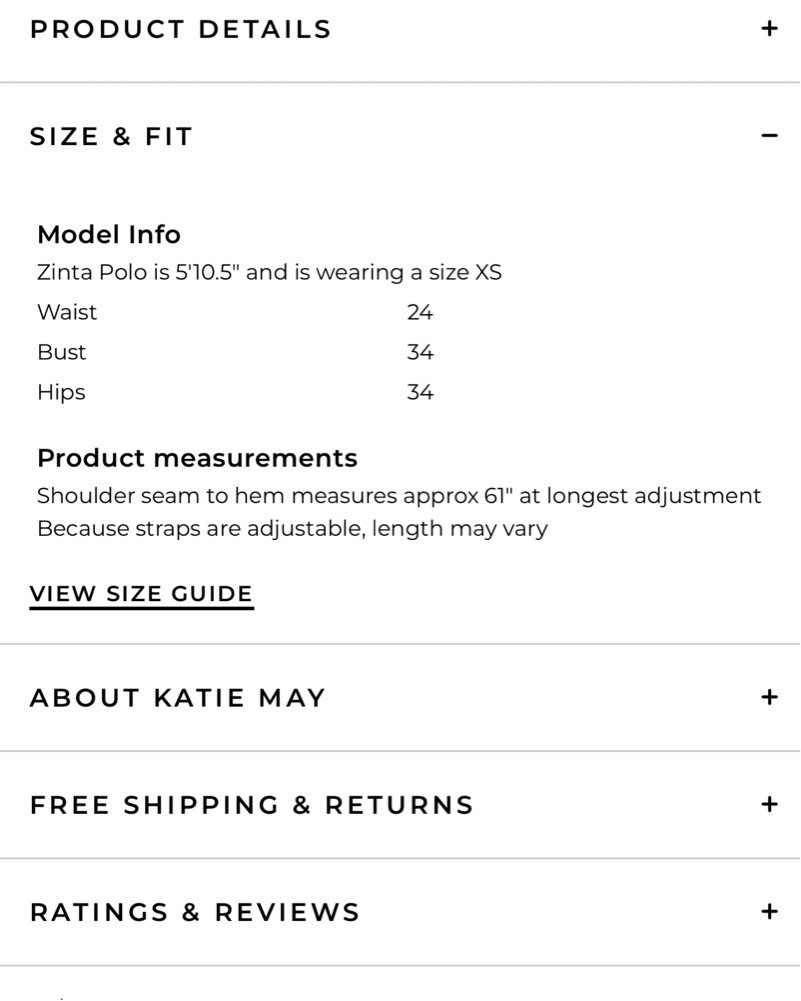801x1001 pixels.
Task: Tap the plus icon next to Ratings & Reviews
Action: [x=769, y=912]
